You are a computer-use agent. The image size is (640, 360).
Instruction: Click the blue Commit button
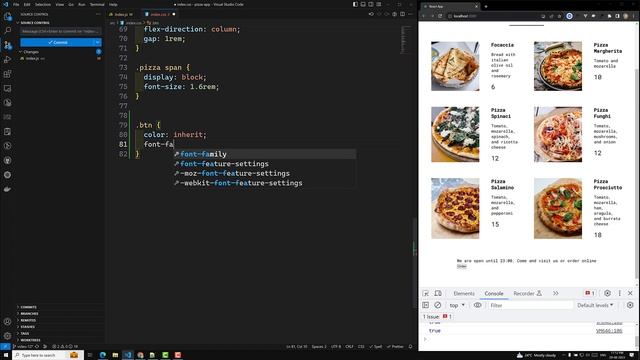pyautogui.click(x=57, y=42)
